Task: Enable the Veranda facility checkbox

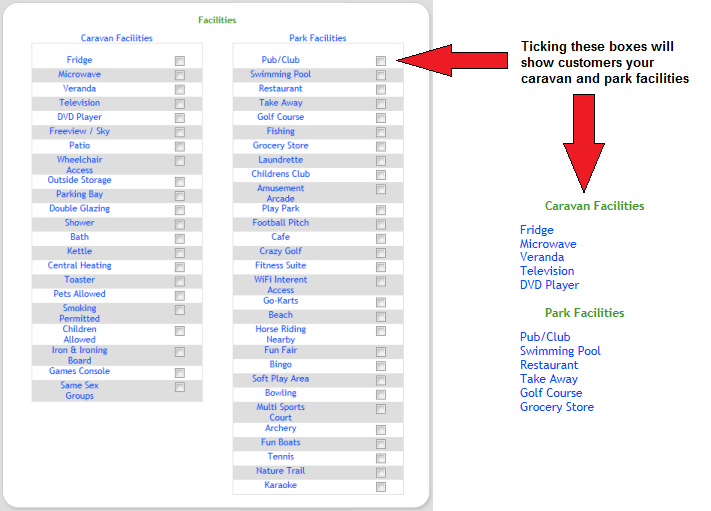Action: point(180,89)
